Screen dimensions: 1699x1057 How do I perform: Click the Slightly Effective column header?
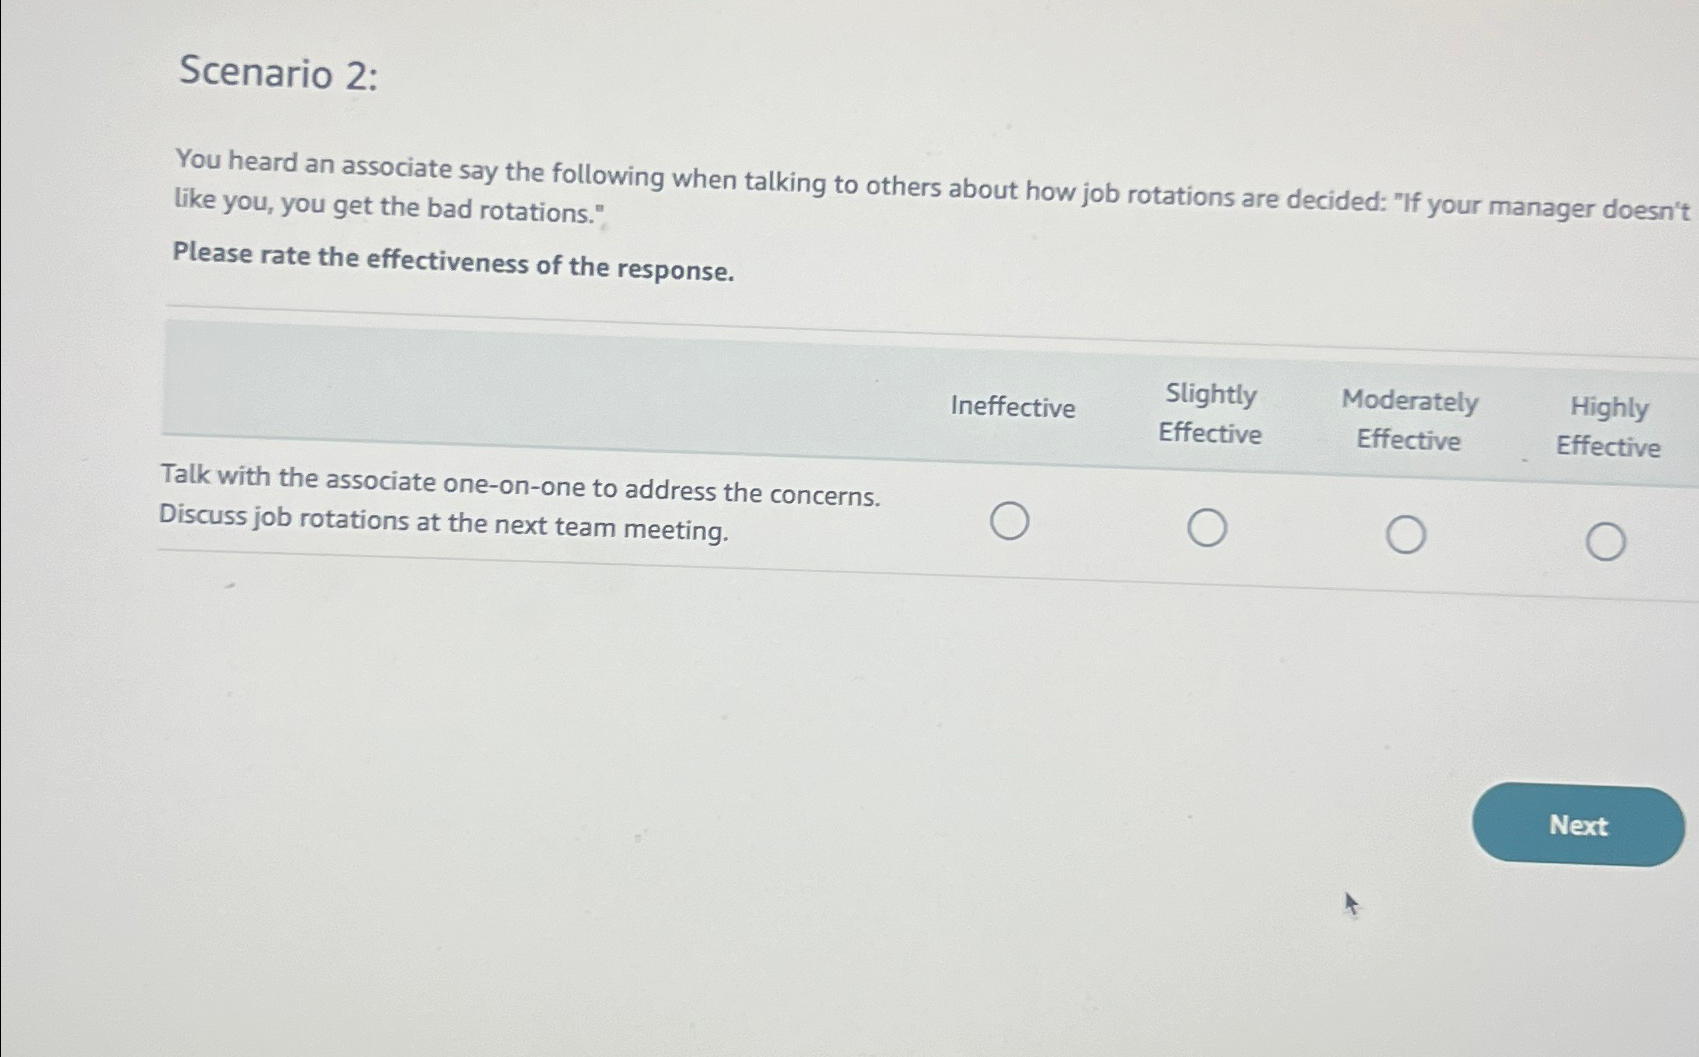(x=1211, y=415)
